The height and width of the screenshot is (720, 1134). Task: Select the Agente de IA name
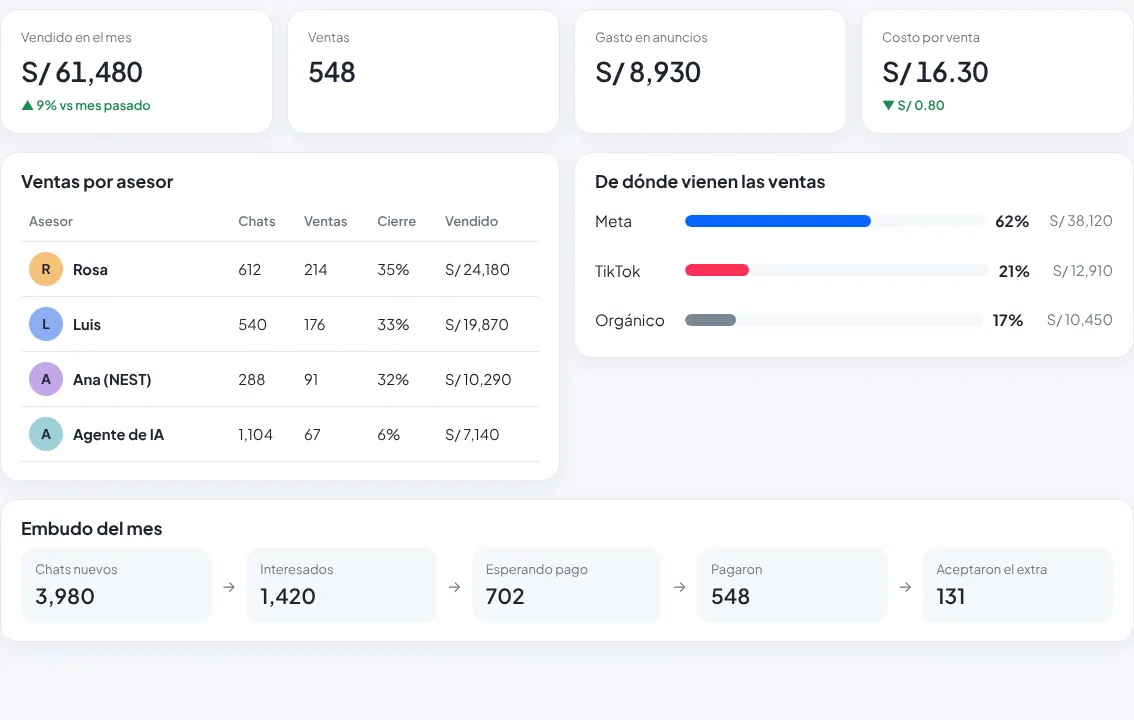tap(119, 434)
